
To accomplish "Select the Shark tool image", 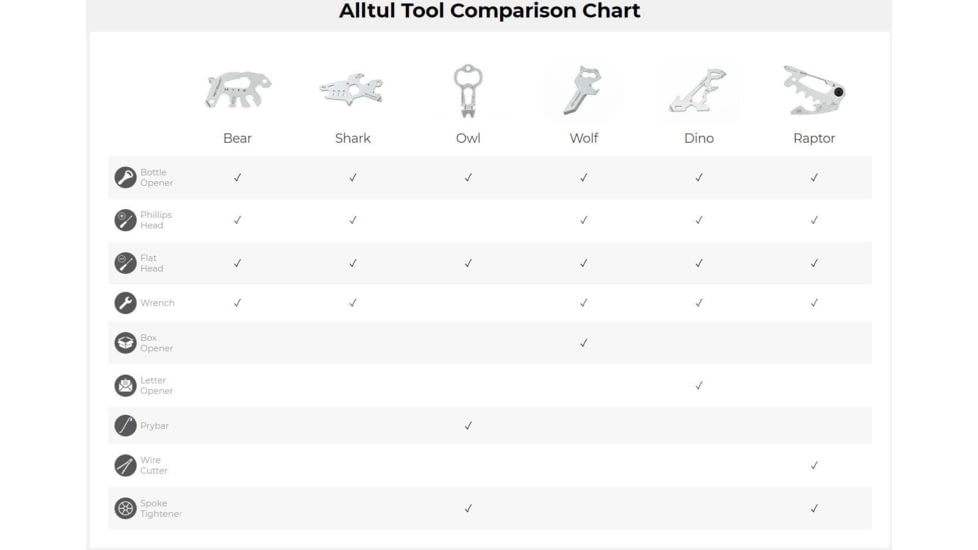I will 352,91.
